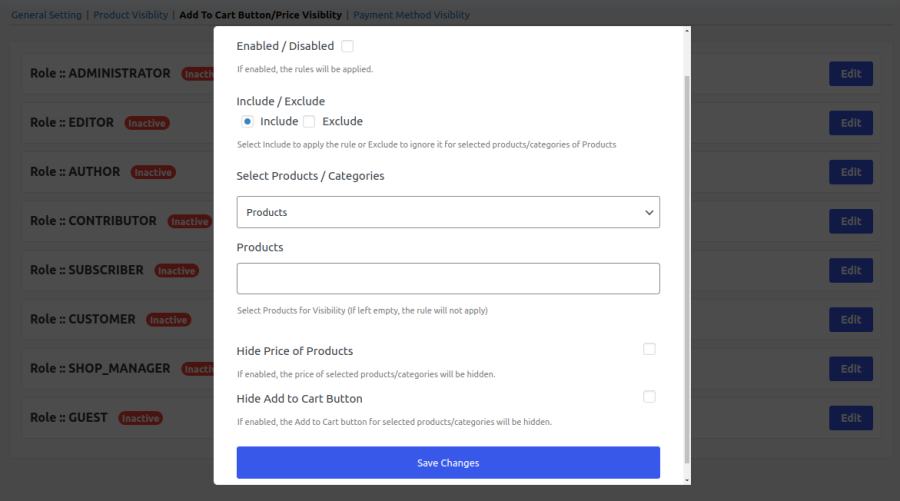Go to the General Setting tab
The width and height of the screenshot is (900, 501).
[x=46, y=15]
